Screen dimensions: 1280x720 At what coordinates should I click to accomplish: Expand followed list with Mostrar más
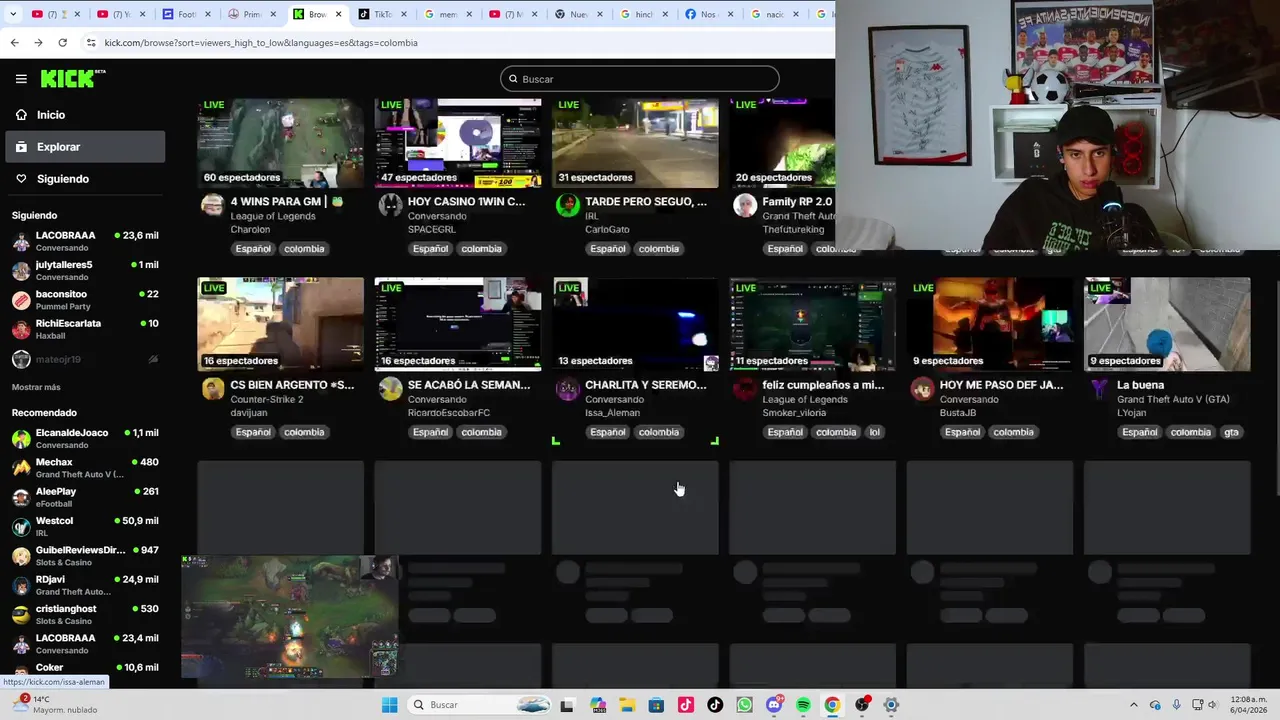pyautogui.click(x=36, y=387)
